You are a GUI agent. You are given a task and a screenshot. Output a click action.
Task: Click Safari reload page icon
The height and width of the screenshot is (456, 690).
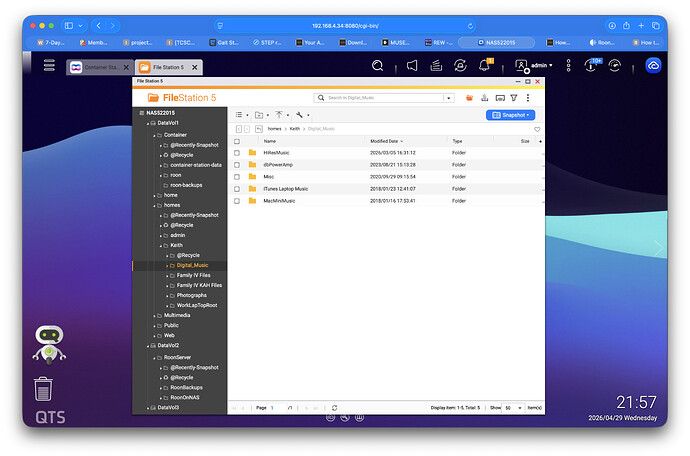tap(470, 26)
